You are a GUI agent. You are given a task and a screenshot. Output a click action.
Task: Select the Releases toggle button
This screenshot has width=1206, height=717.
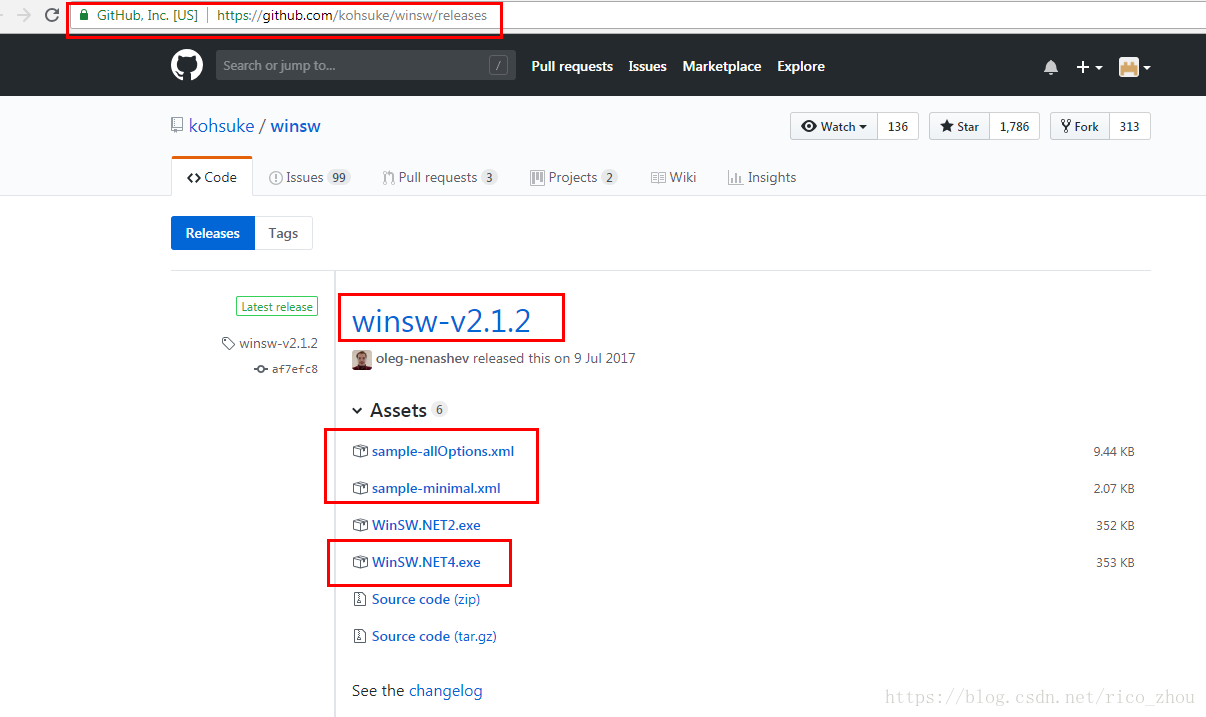pos(212,232)
